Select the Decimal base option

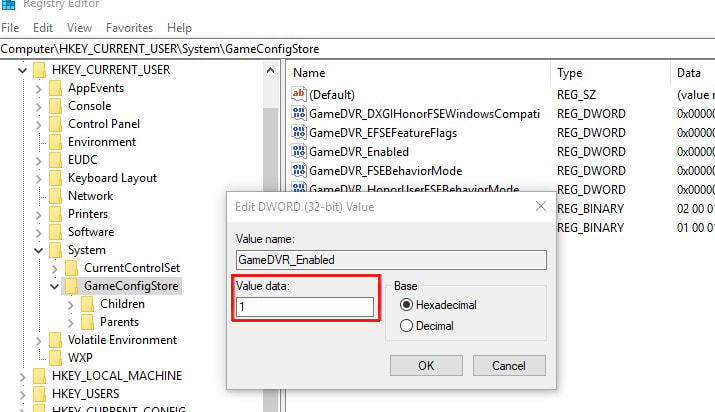click(406, 326)
